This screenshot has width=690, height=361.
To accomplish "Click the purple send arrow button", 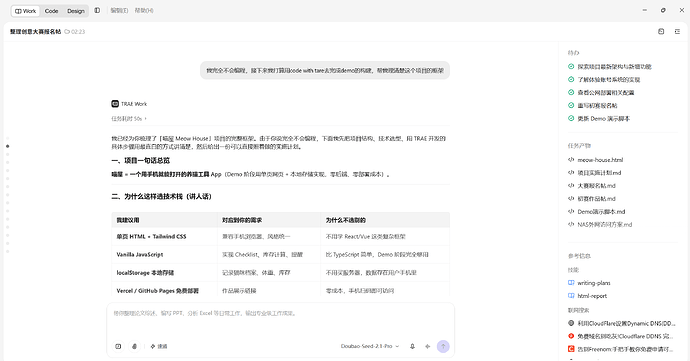I will pos(443,346).
